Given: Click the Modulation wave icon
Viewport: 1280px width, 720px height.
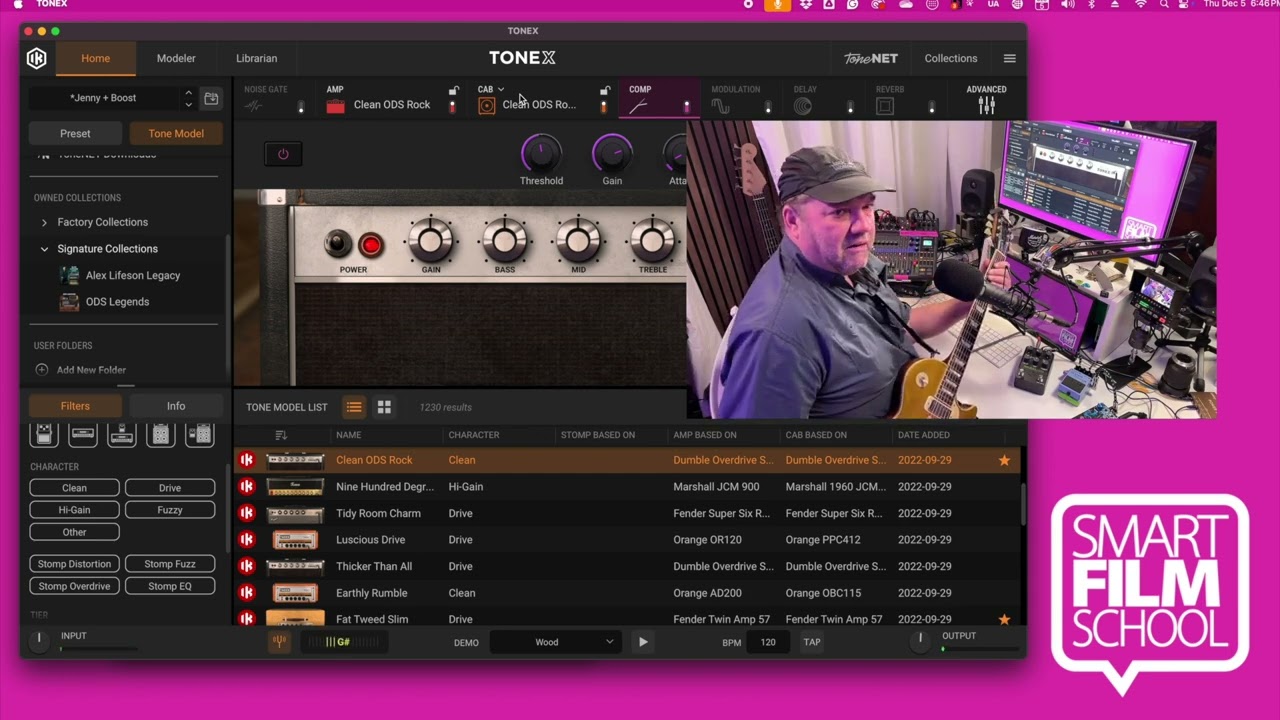Looking at the screenshot, I should tap(720, 106).
